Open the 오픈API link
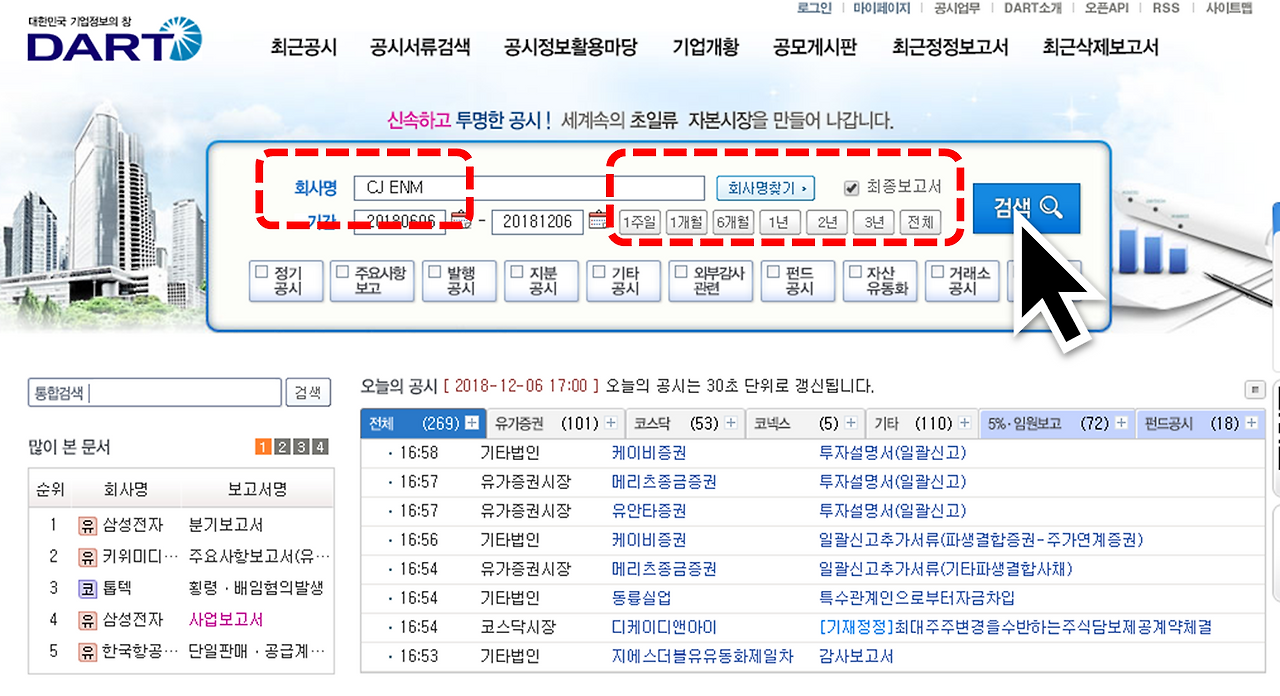Image resolution: width=1280 pixels, height=696 pixels. [x=1107, y=8]
